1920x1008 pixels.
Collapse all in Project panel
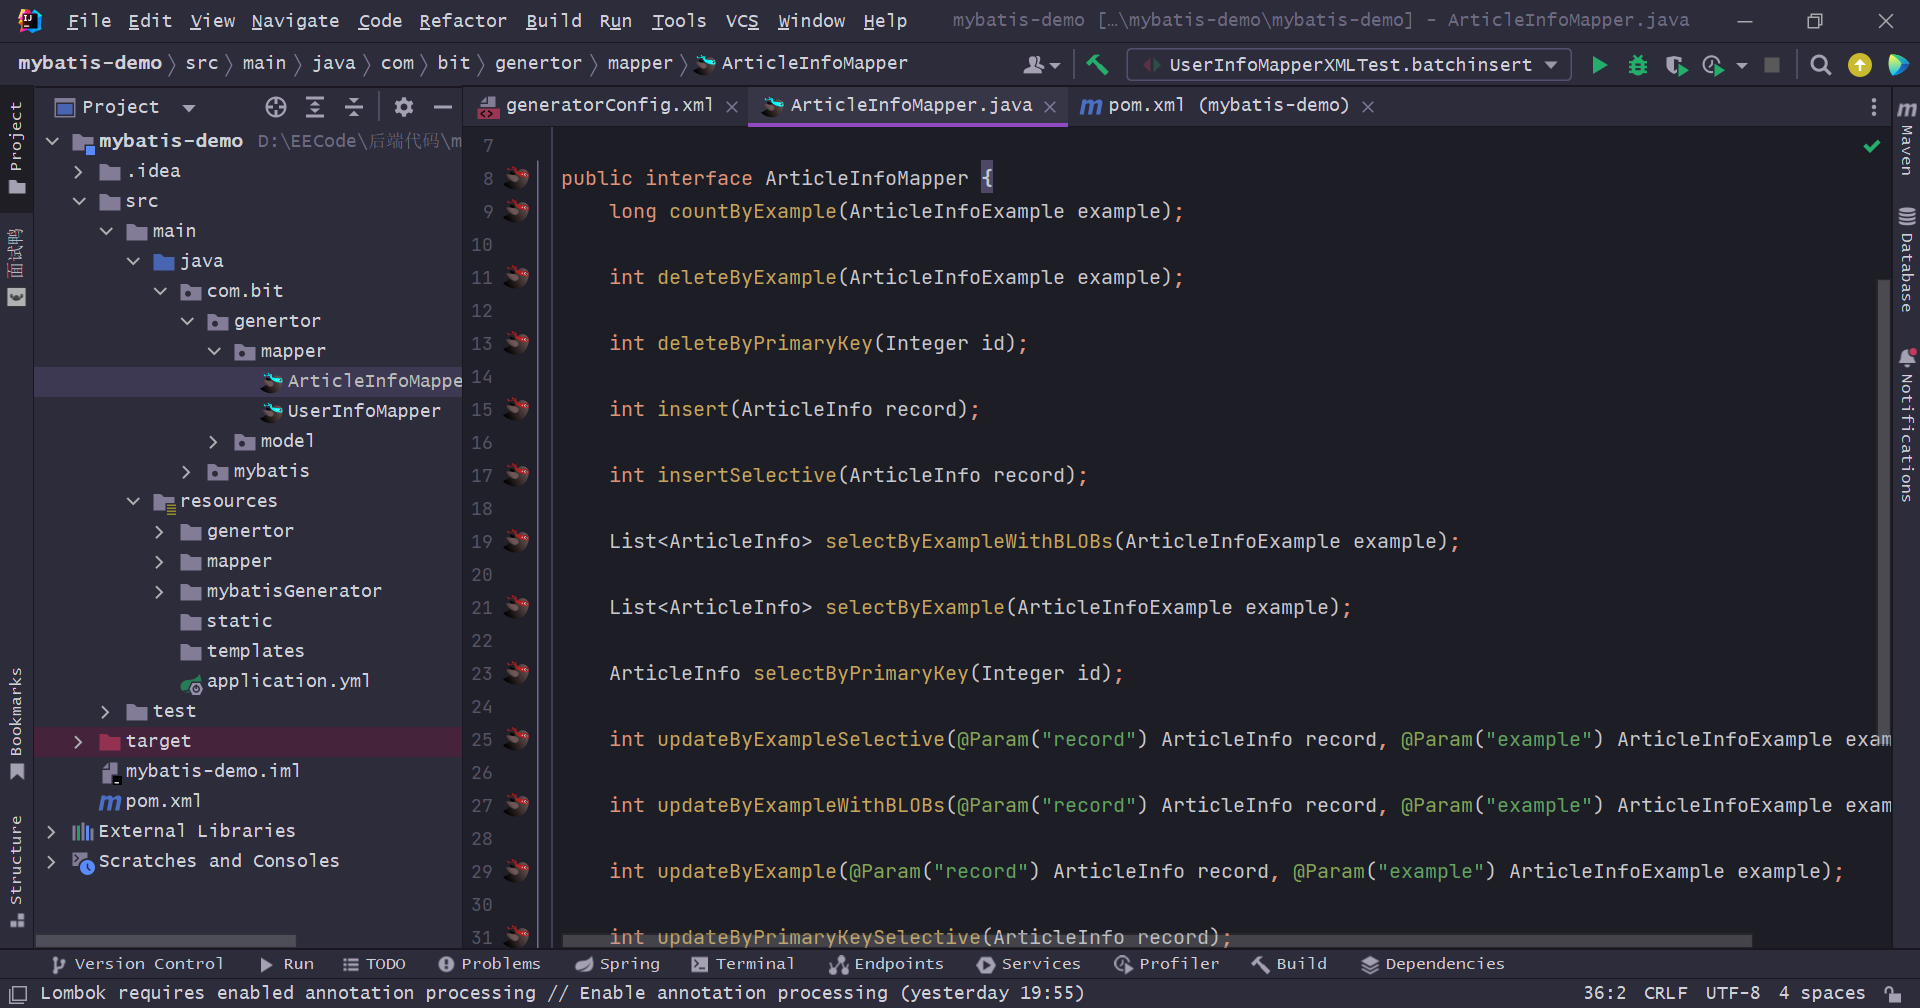[x=353, y=107]
